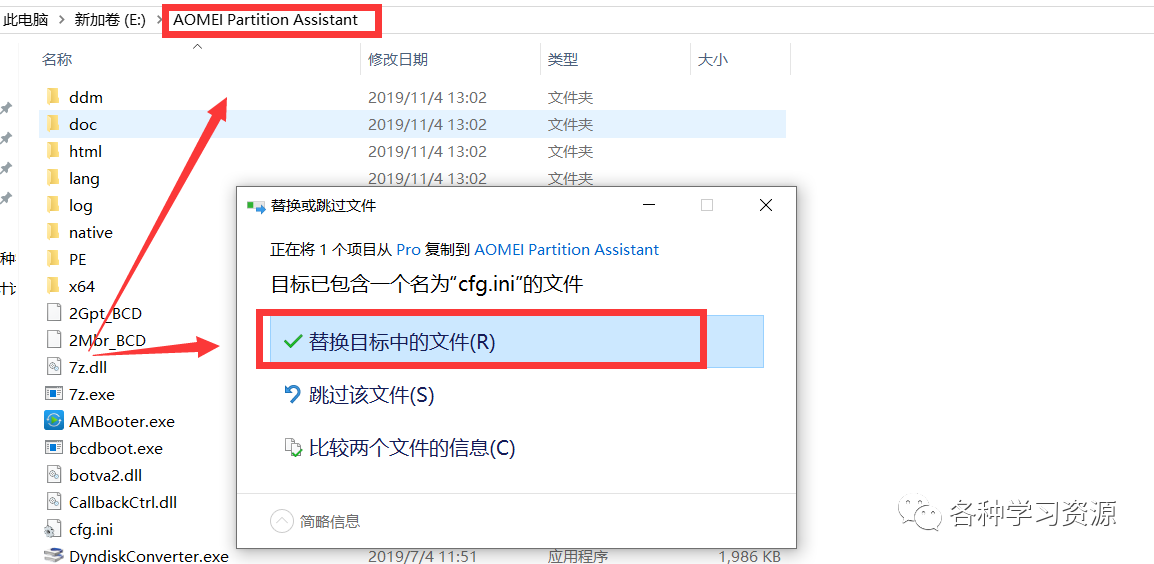
Task: Click the html folder icon
Action: point(52,151)
